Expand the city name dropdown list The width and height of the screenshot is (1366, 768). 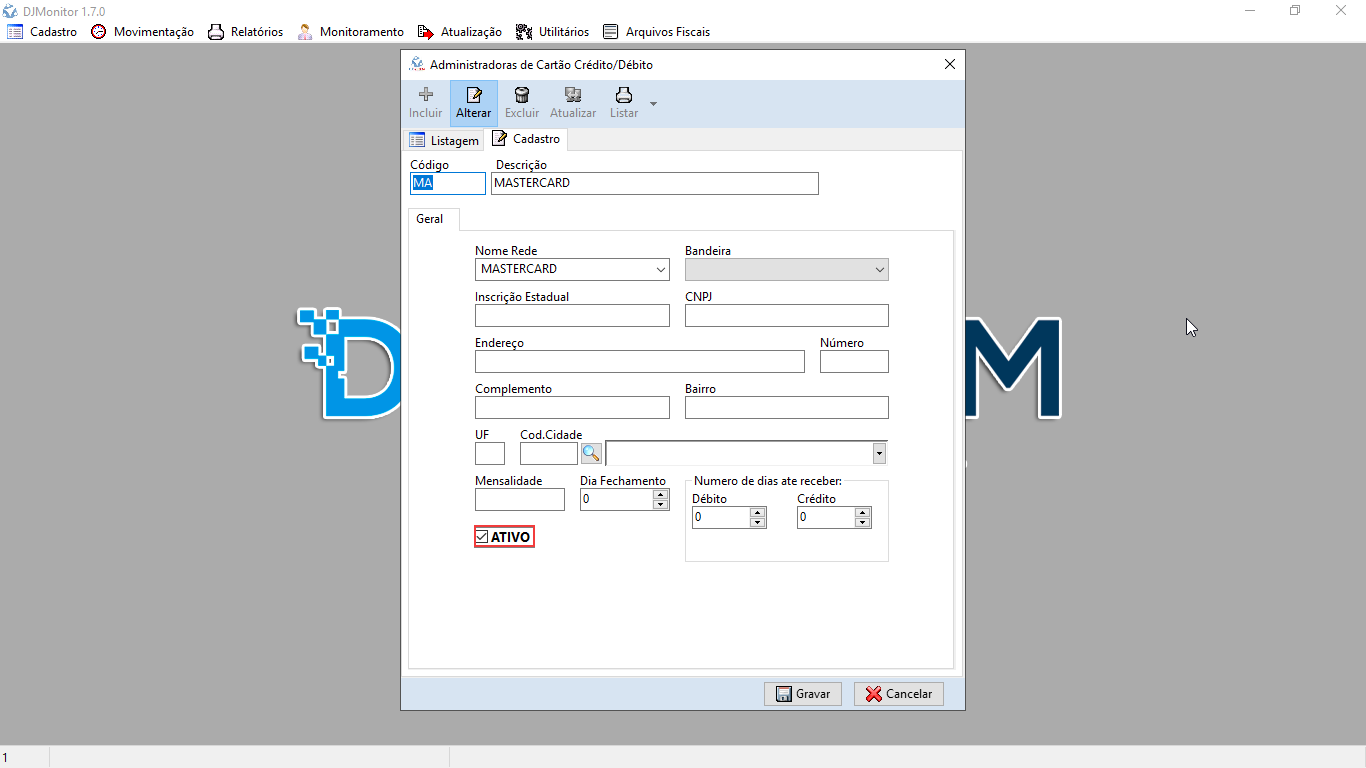tap(879, 453)
